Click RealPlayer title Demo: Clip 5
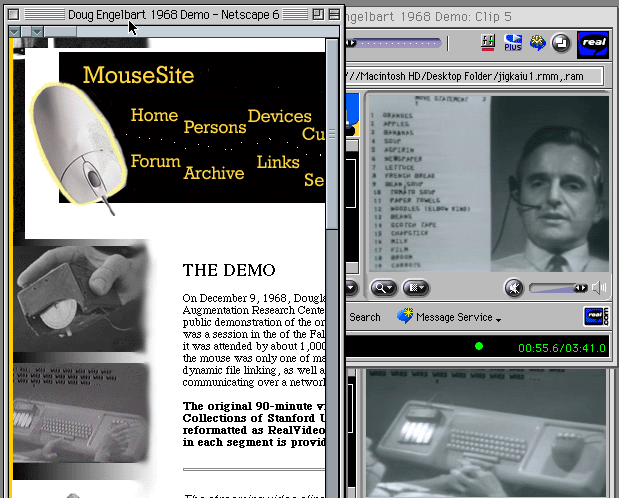 pyautogui.click(x=428, y=17)
